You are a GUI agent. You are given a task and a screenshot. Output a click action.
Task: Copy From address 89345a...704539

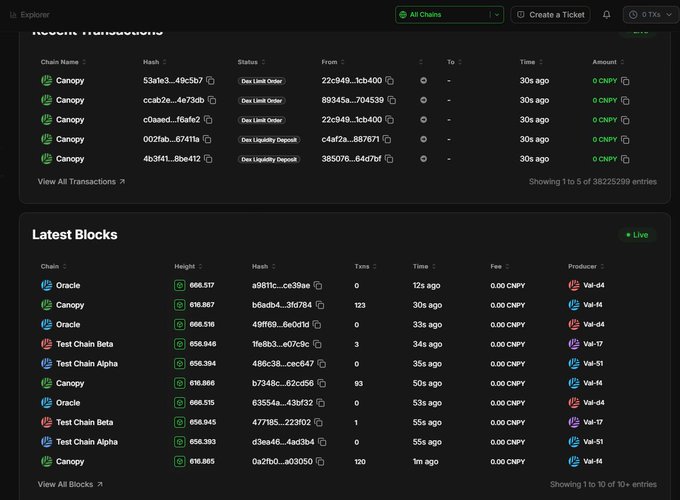pos(392,100)
